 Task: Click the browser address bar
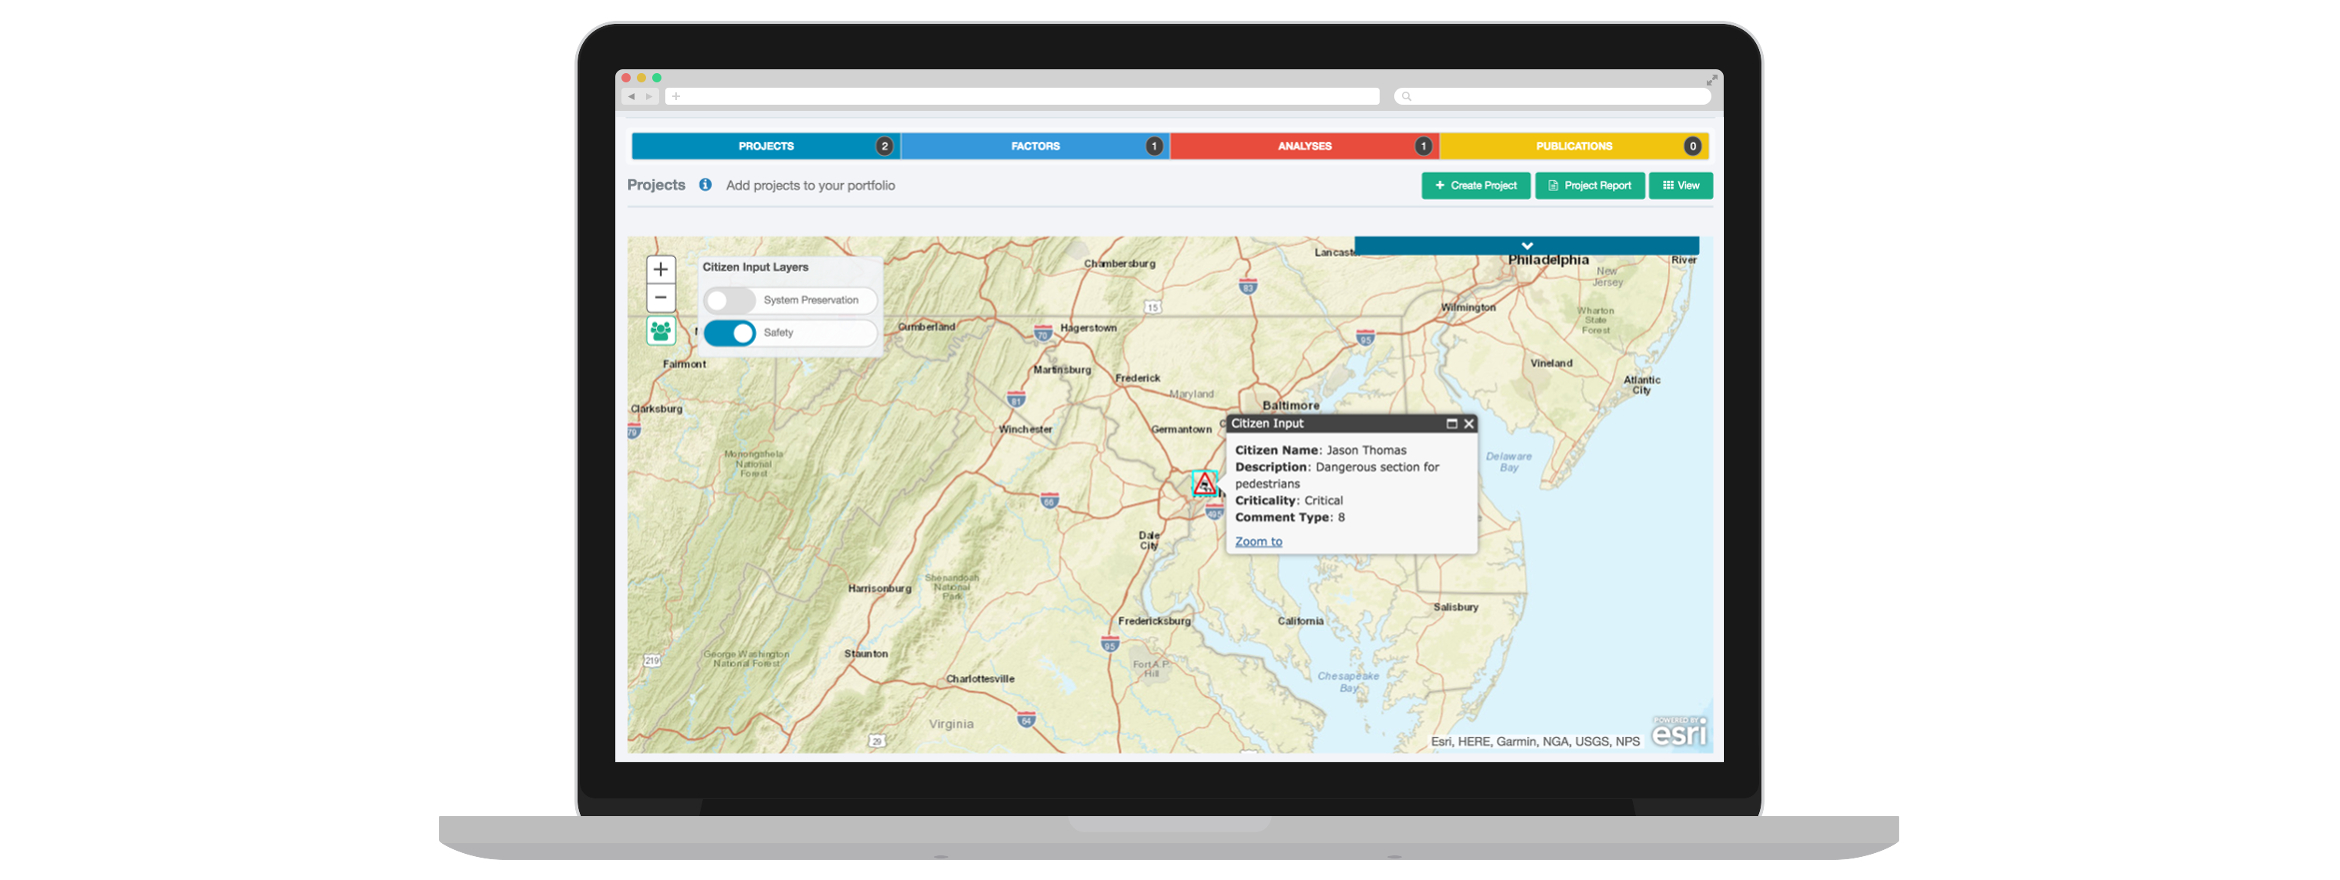coord(1022,97)
